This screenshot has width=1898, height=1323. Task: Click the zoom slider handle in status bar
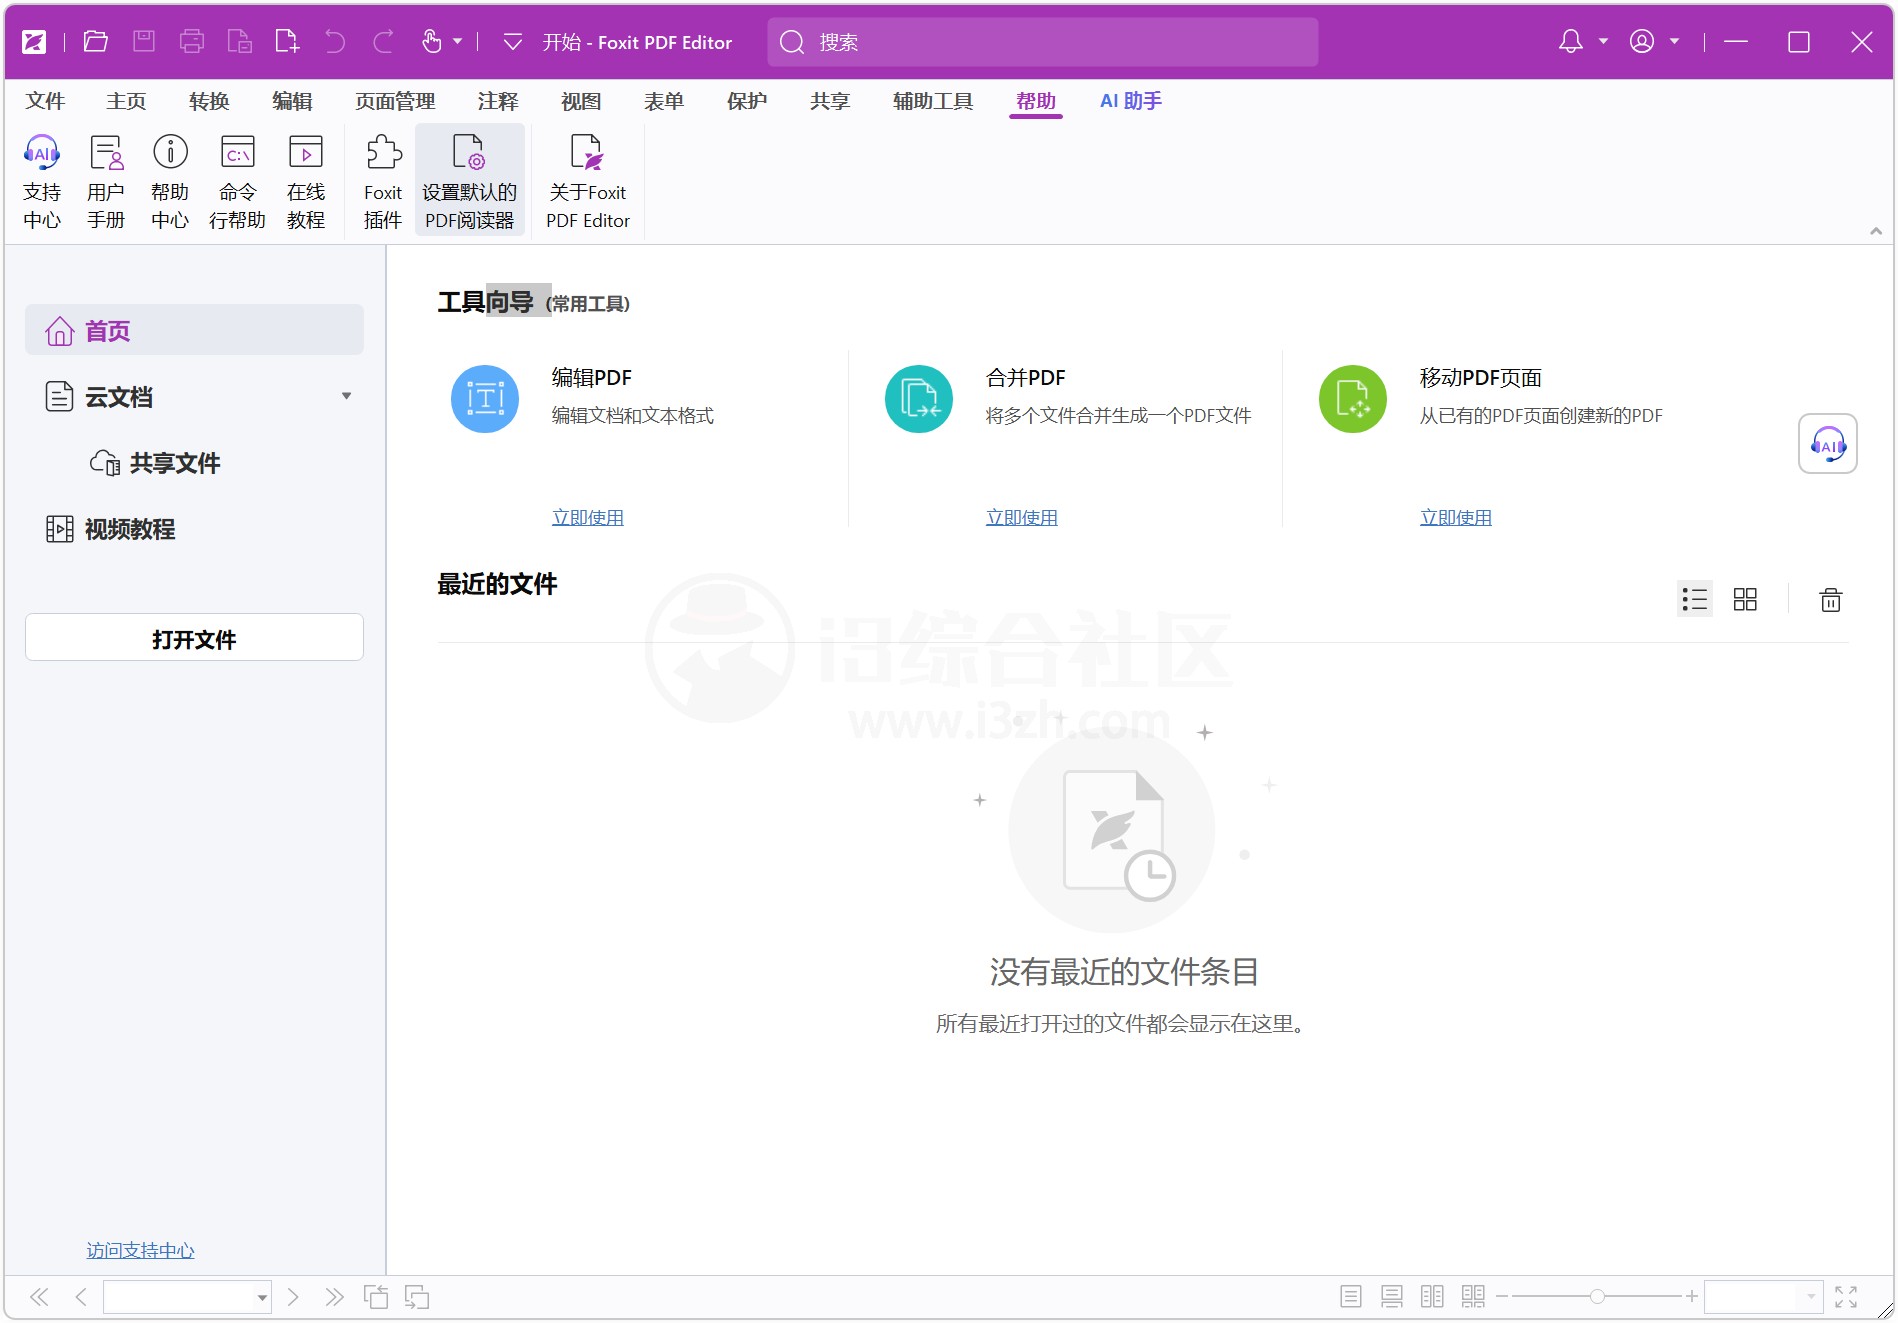click(x=1597, y=1297)
